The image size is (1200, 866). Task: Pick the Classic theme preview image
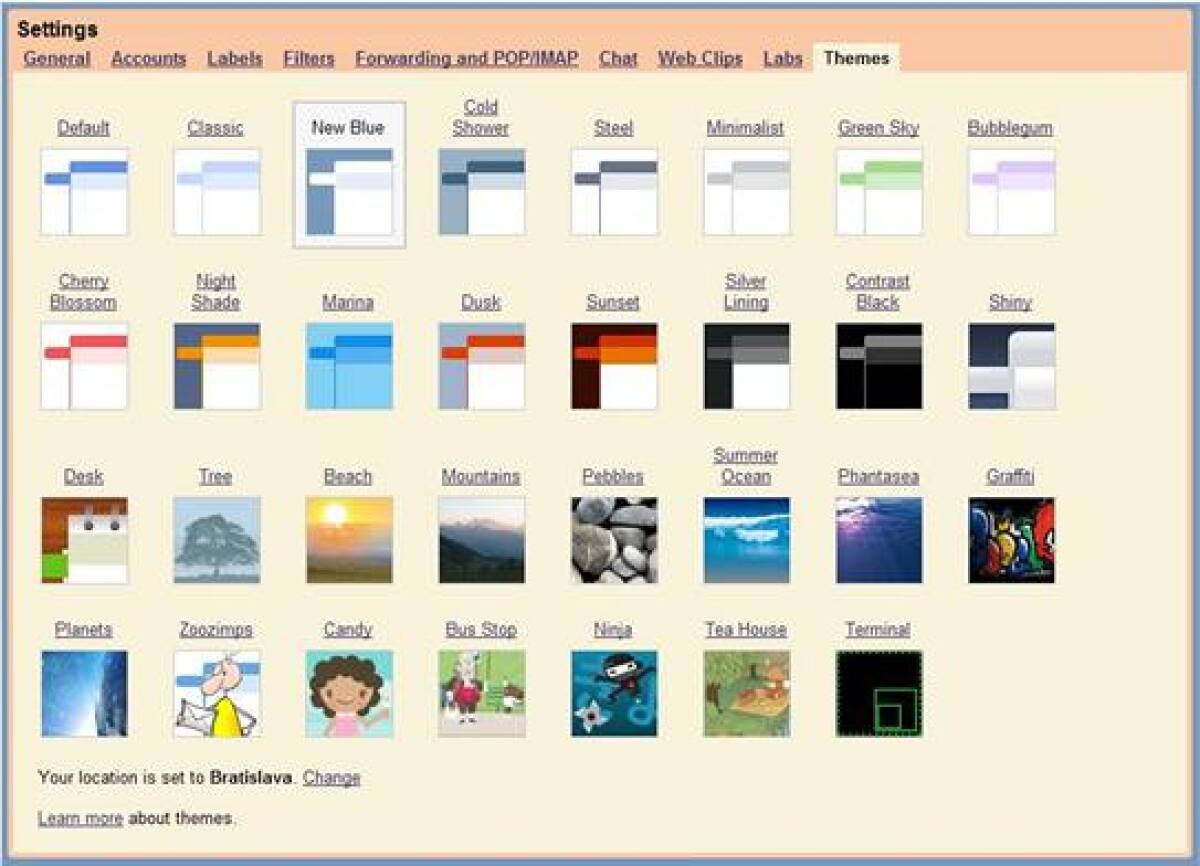pyautogui.click(x=217, y=192)
